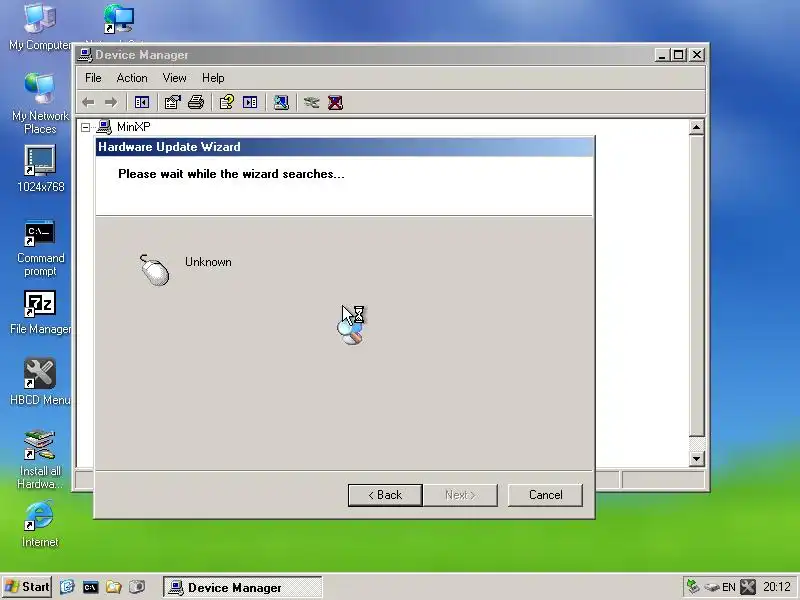Image resolution: width=800 pixels, height=600 pixels.
Task: Collapse the MiniXP tree node
Action: [x=86, y=127]
